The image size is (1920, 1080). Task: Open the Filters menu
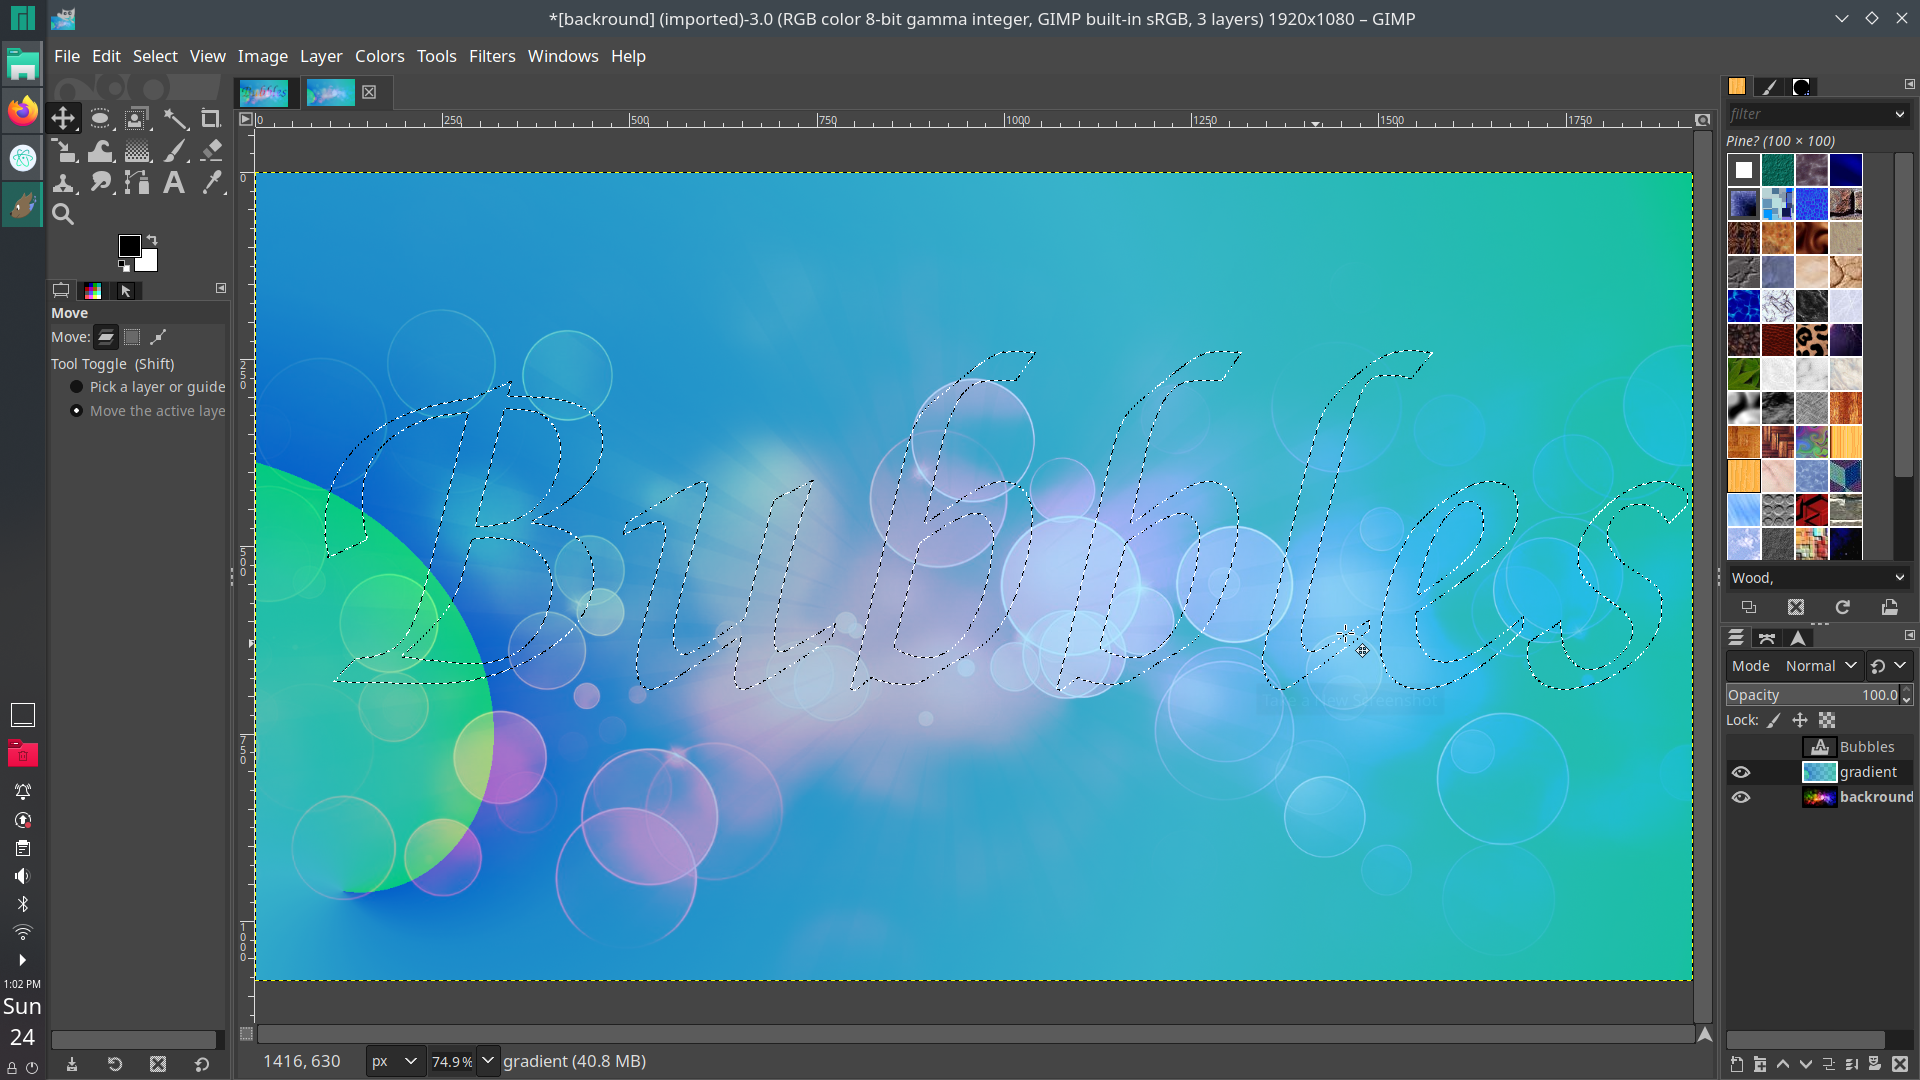pos(492,56)
